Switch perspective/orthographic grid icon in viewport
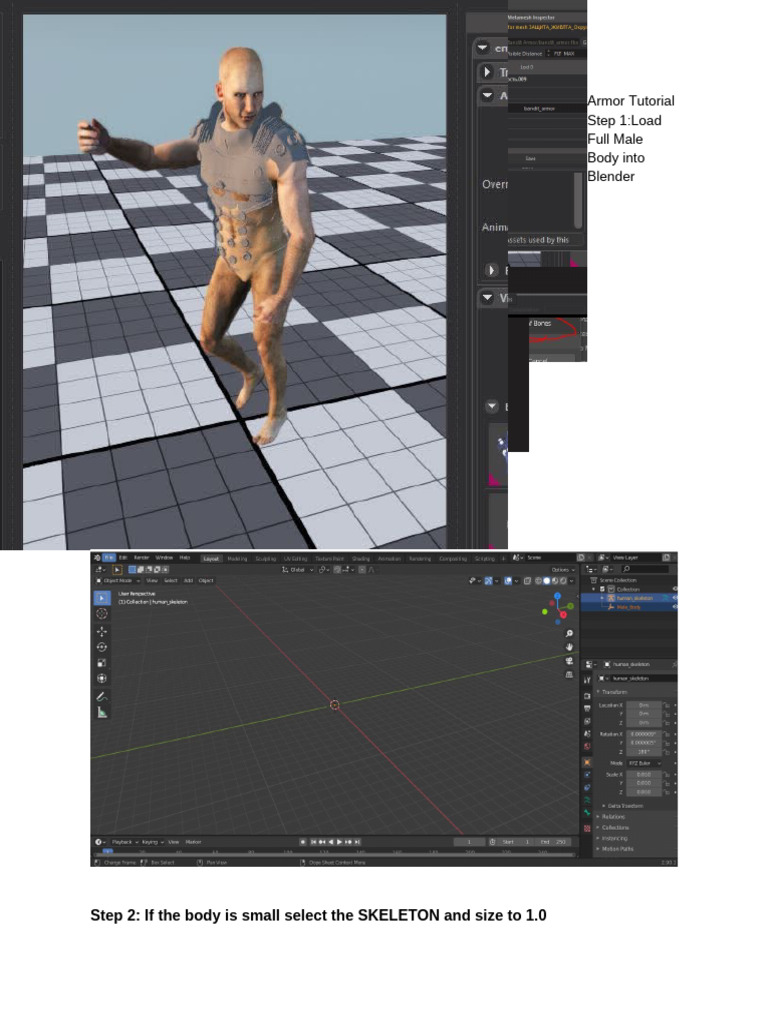Viewport: 768px width, 1024px height. (569, 675)
